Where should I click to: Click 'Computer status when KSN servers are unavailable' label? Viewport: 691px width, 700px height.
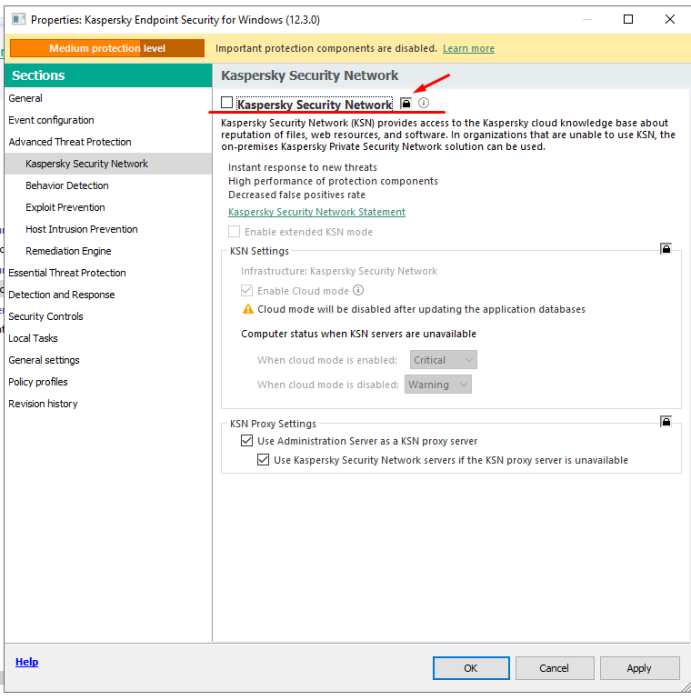tap(358, 333)
